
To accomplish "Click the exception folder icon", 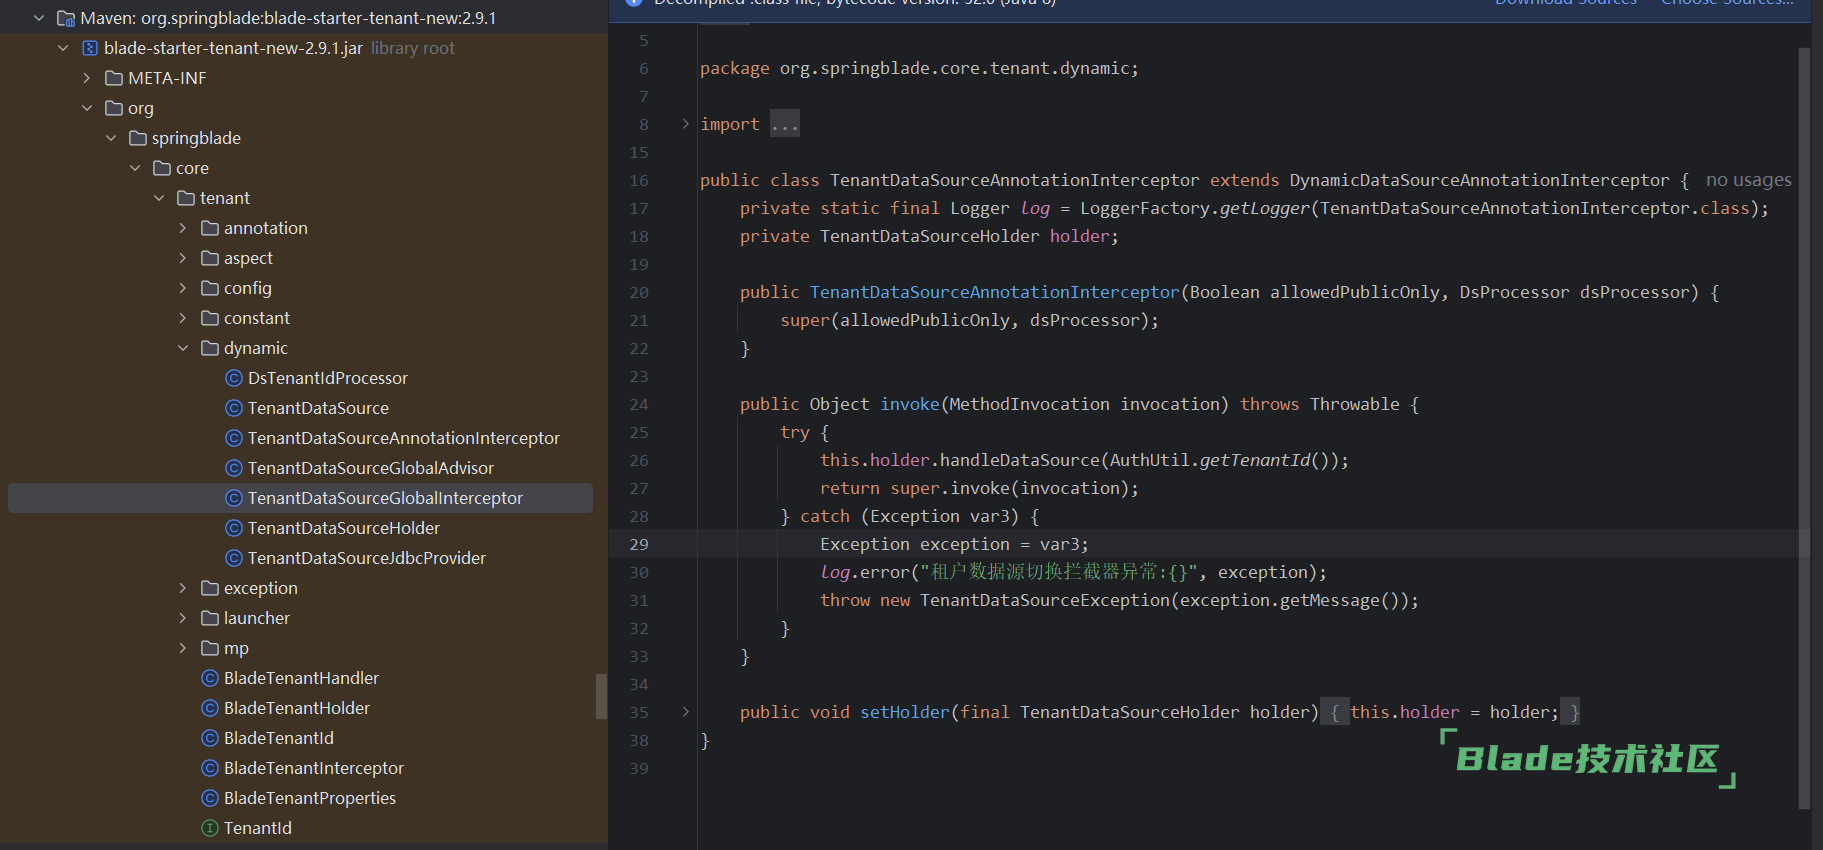I will 210,588.
